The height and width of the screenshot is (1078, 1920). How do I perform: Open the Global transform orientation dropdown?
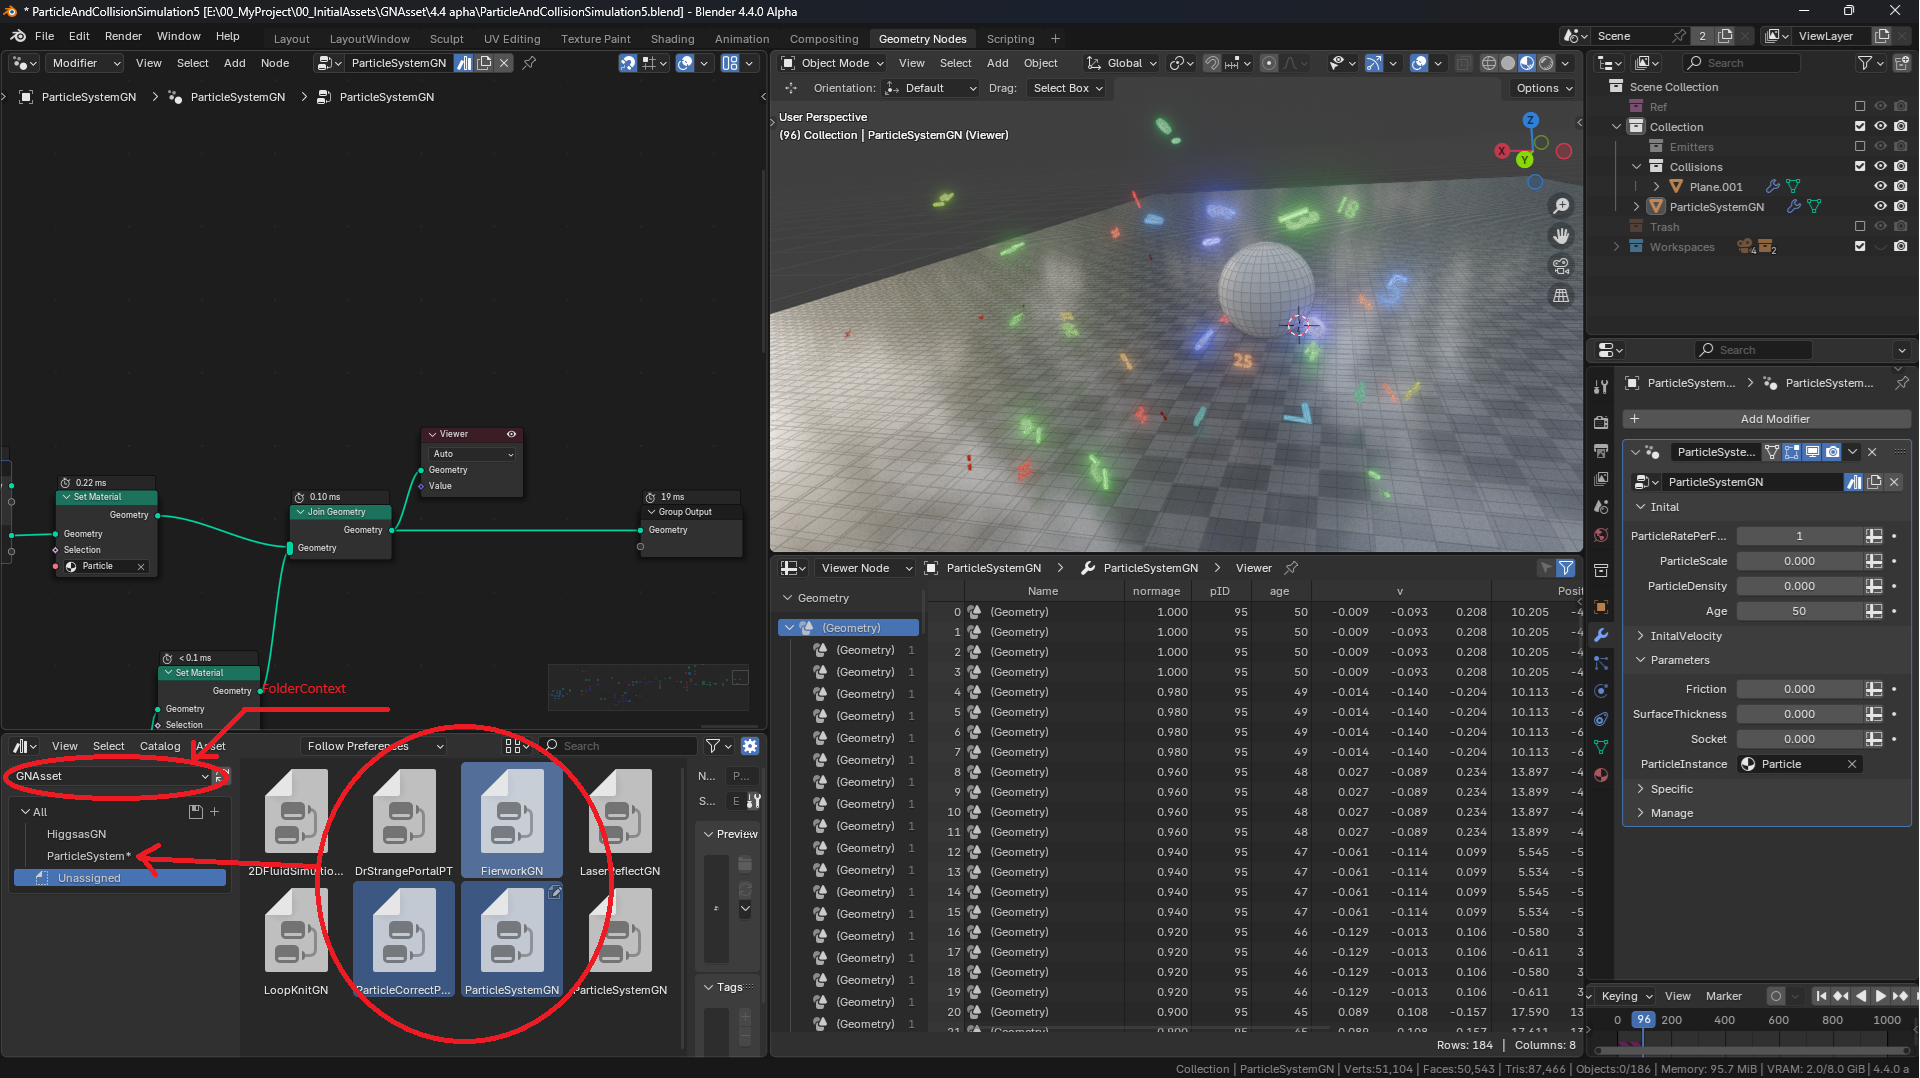click(x=1122, y=63)
